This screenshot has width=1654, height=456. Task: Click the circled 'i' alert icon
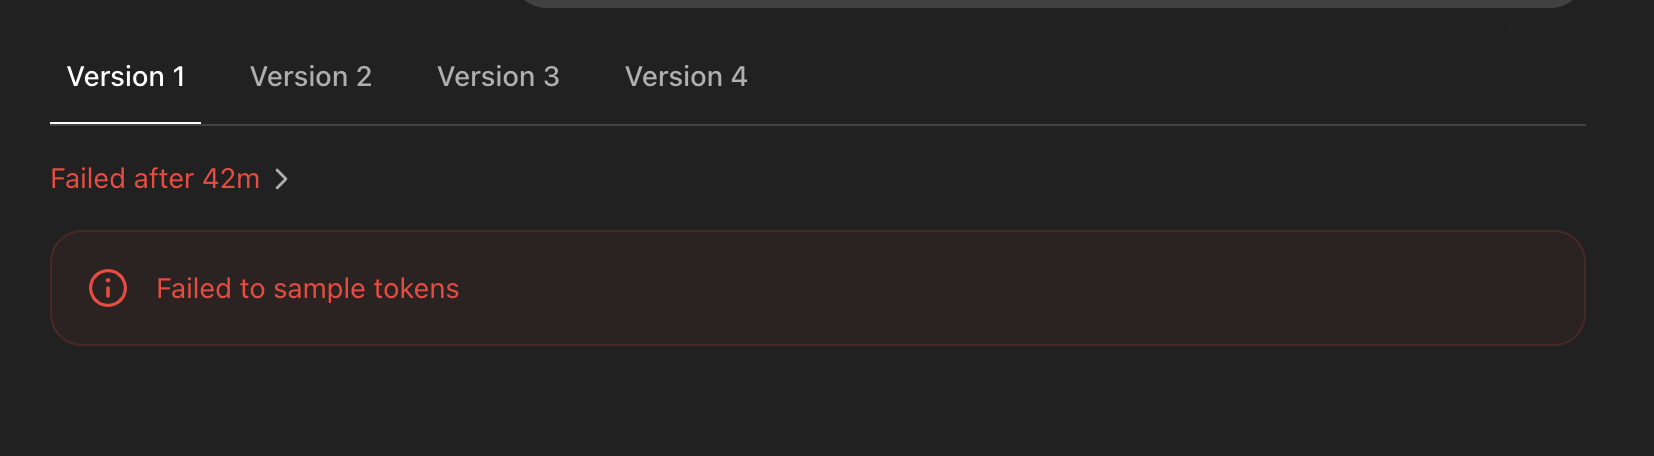click(x=108, y=288)
